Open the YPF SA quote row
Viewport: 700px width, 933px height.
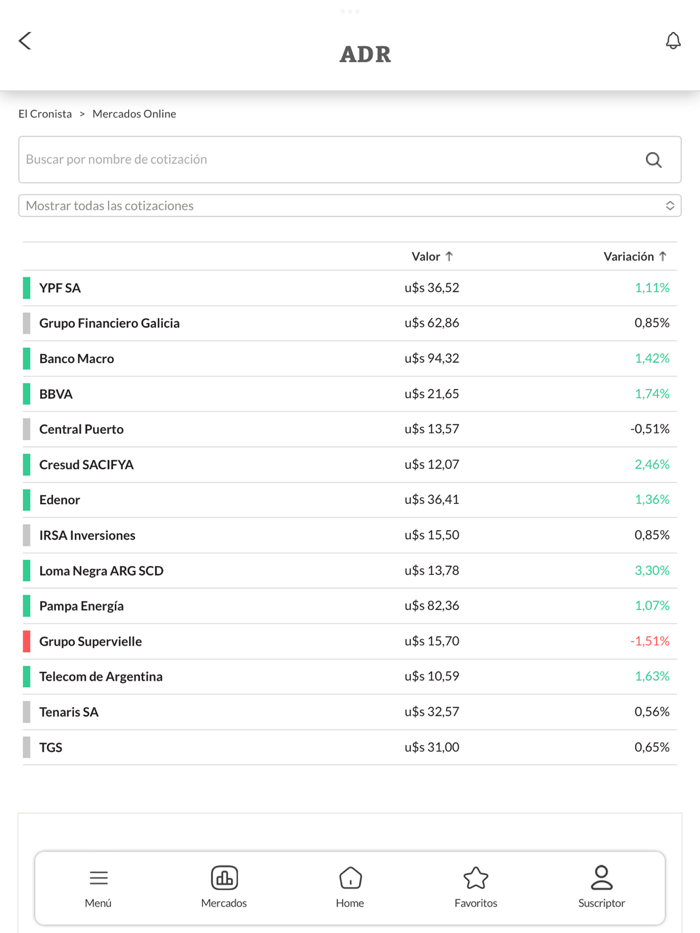[x=60, y=288]
